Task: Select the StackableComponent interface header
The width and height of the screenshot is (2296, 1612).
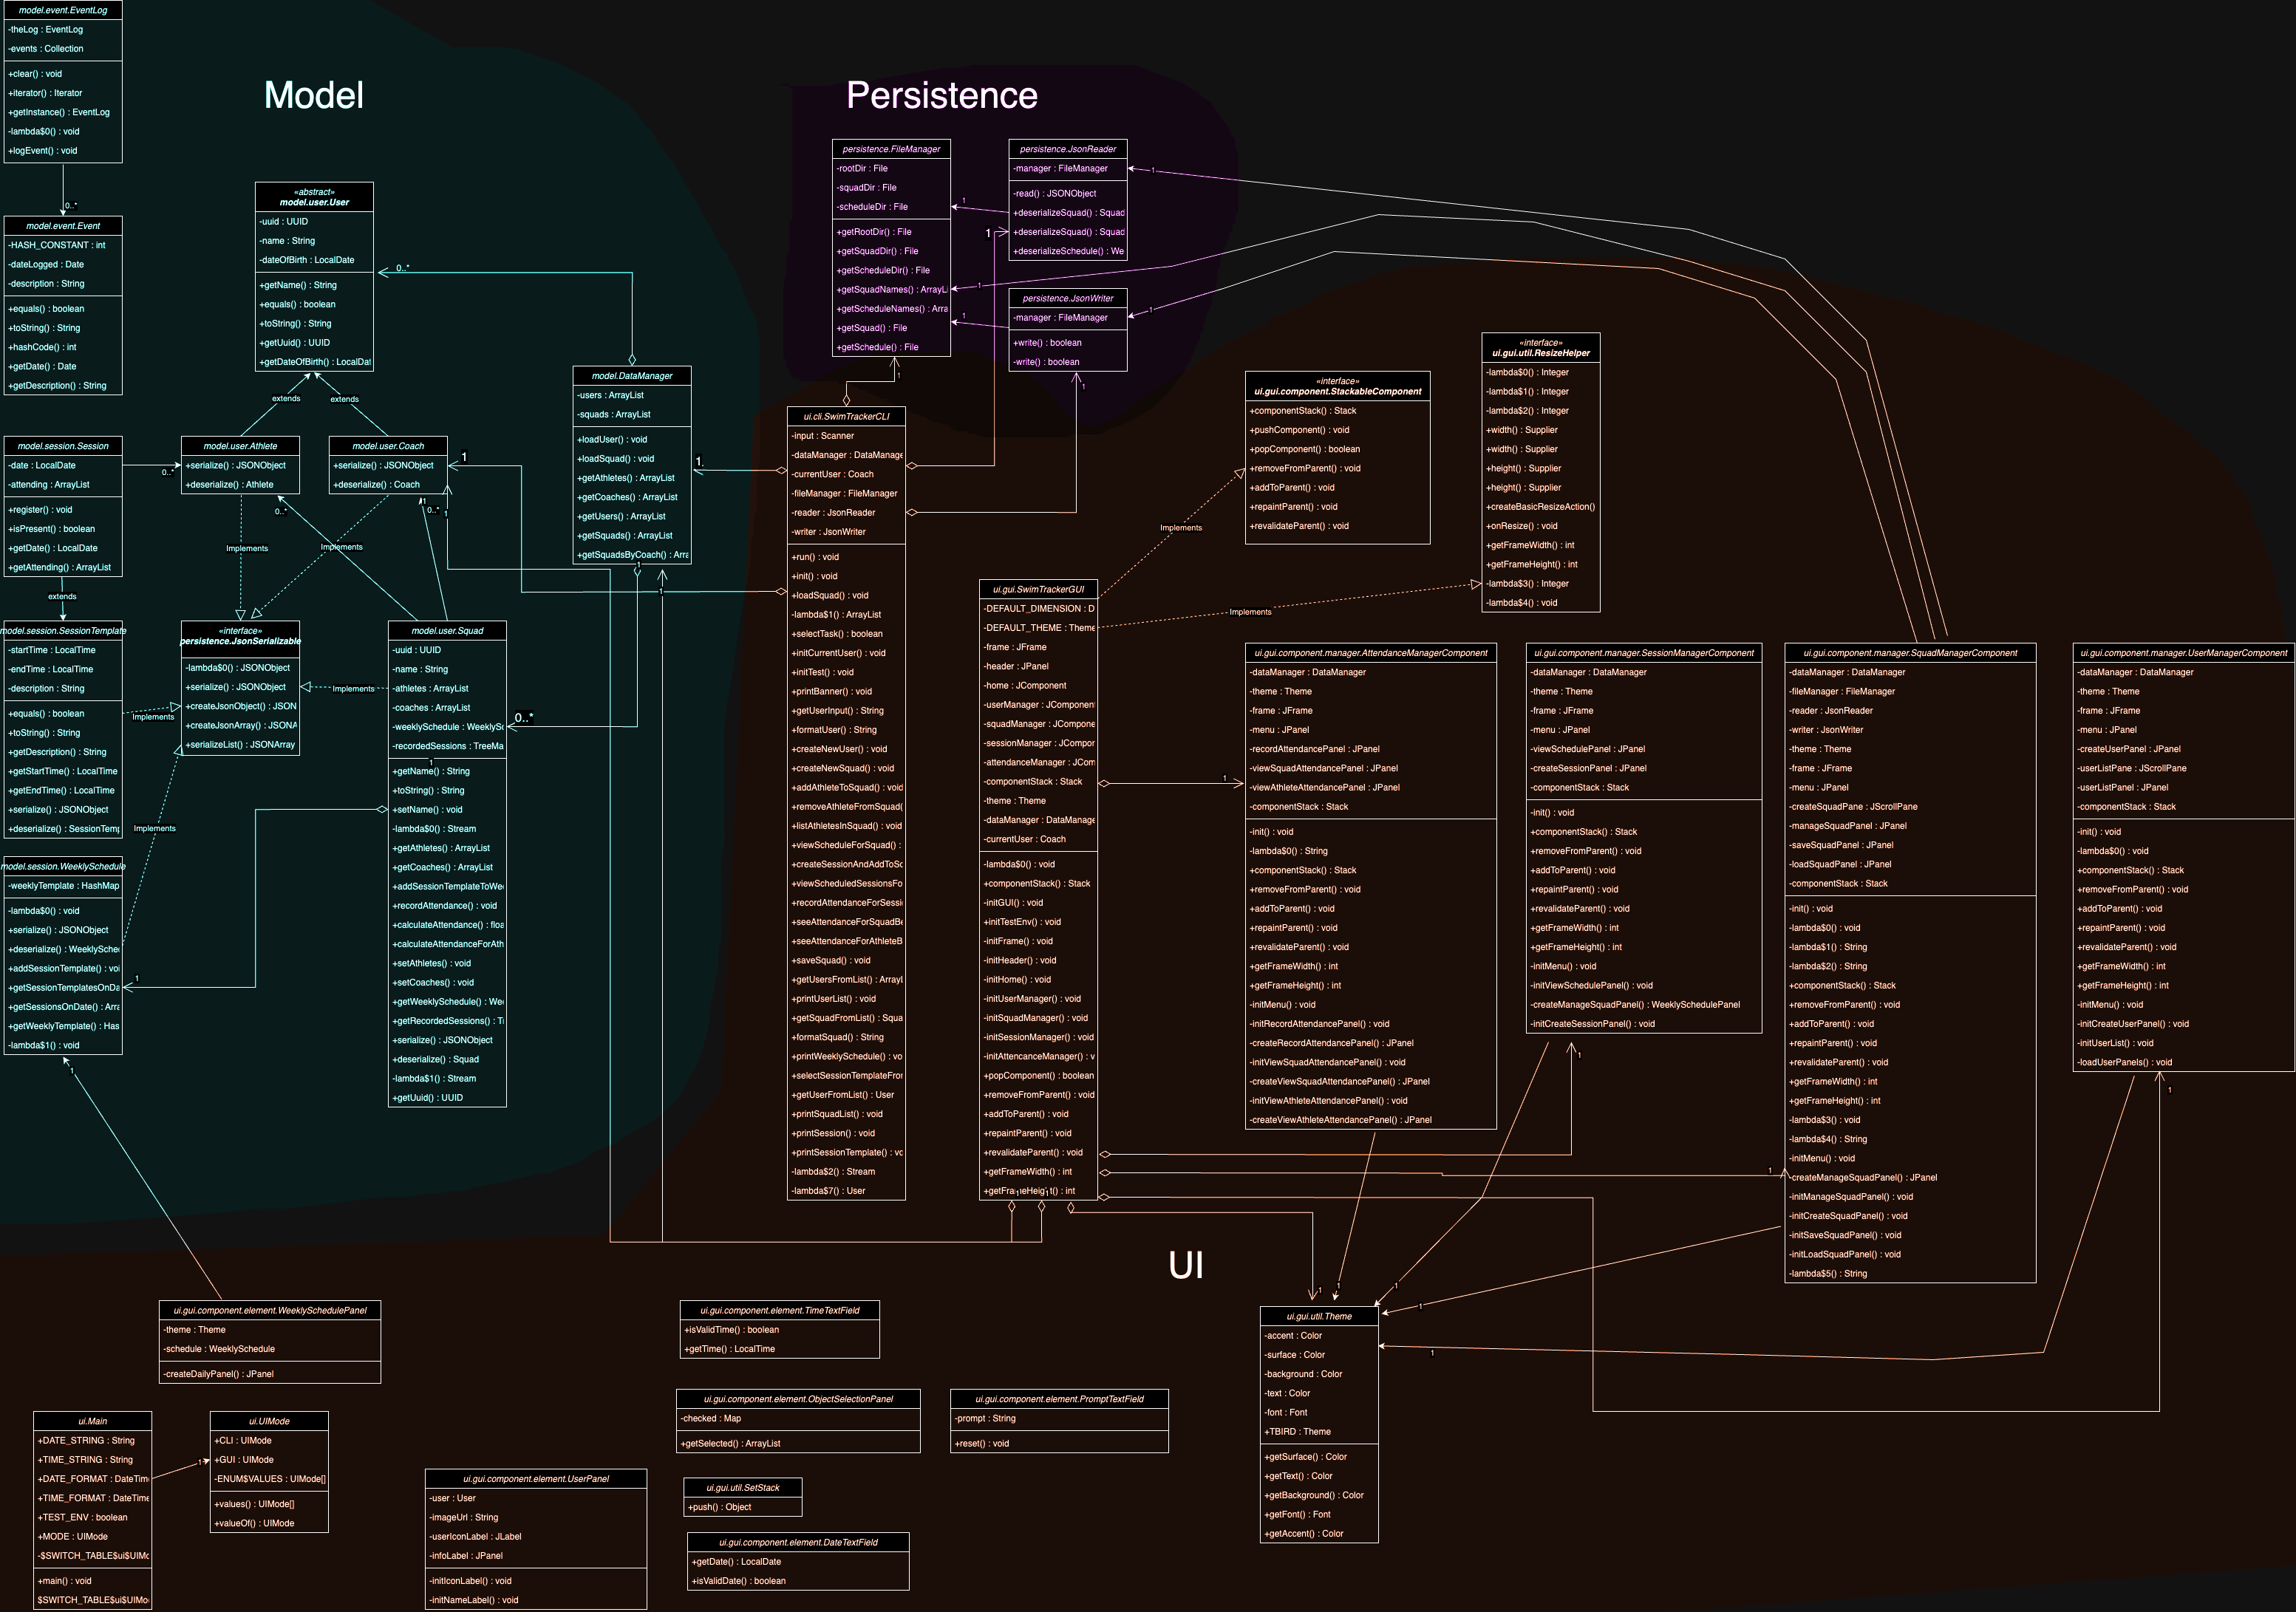Action: [x=1337, y=386]
